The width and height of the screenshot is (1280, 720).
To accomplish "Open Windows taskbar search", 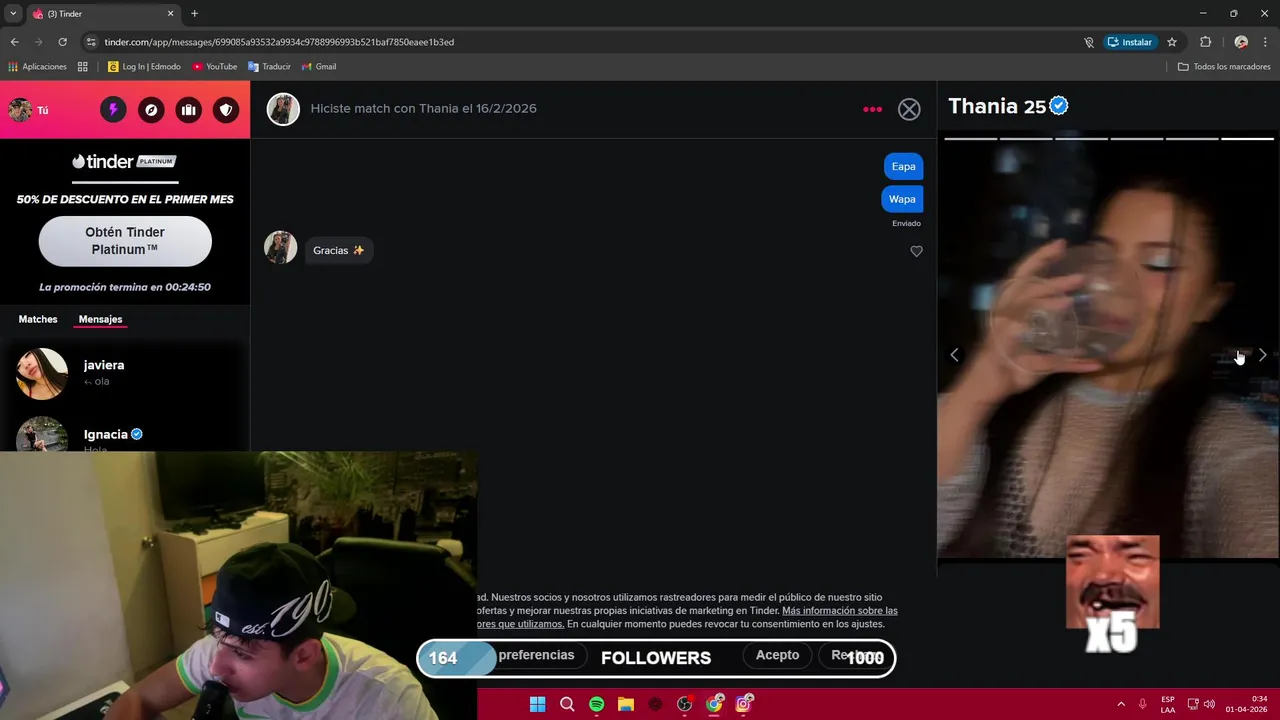I will point(567,704).
